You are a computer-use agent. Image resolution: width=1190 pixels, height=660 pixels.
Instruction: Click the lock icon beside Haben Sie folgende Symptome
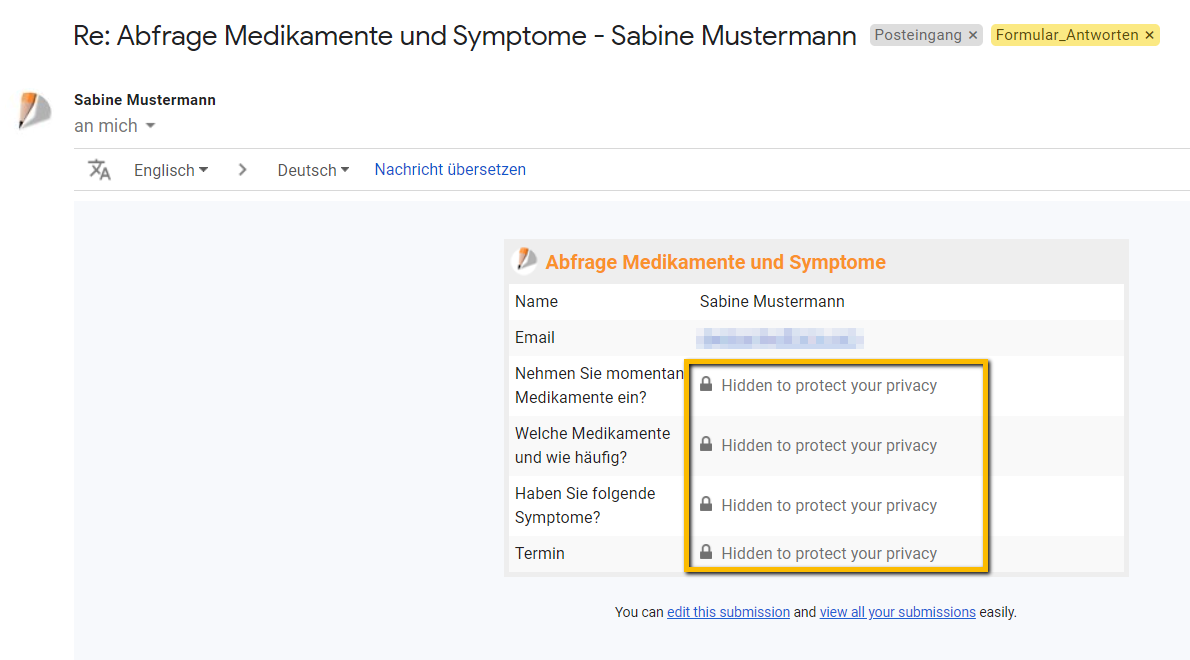[706, 505]
